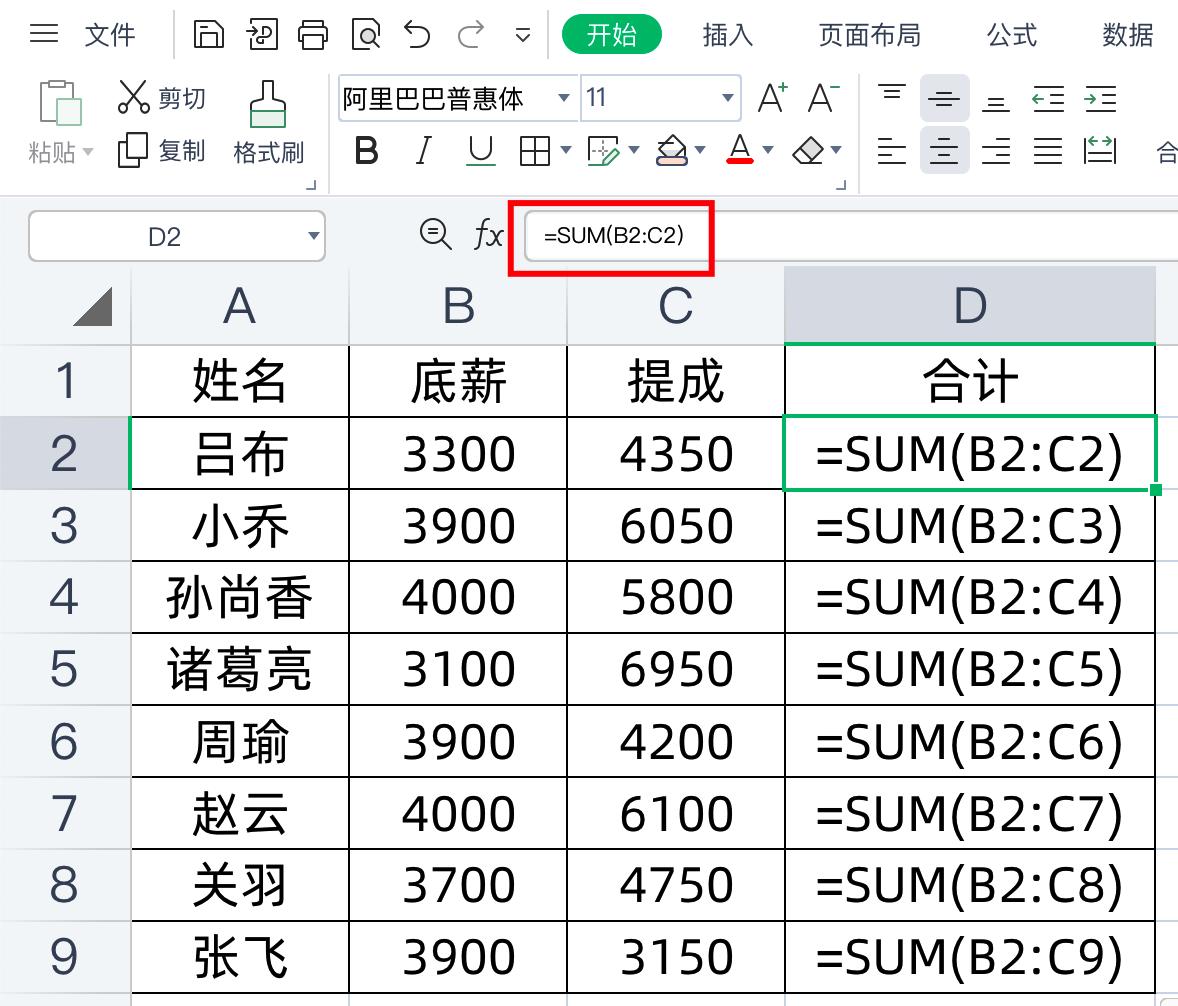Open print preview
This screenshot has width=1178, height=1006.
(x=366, y=33)
